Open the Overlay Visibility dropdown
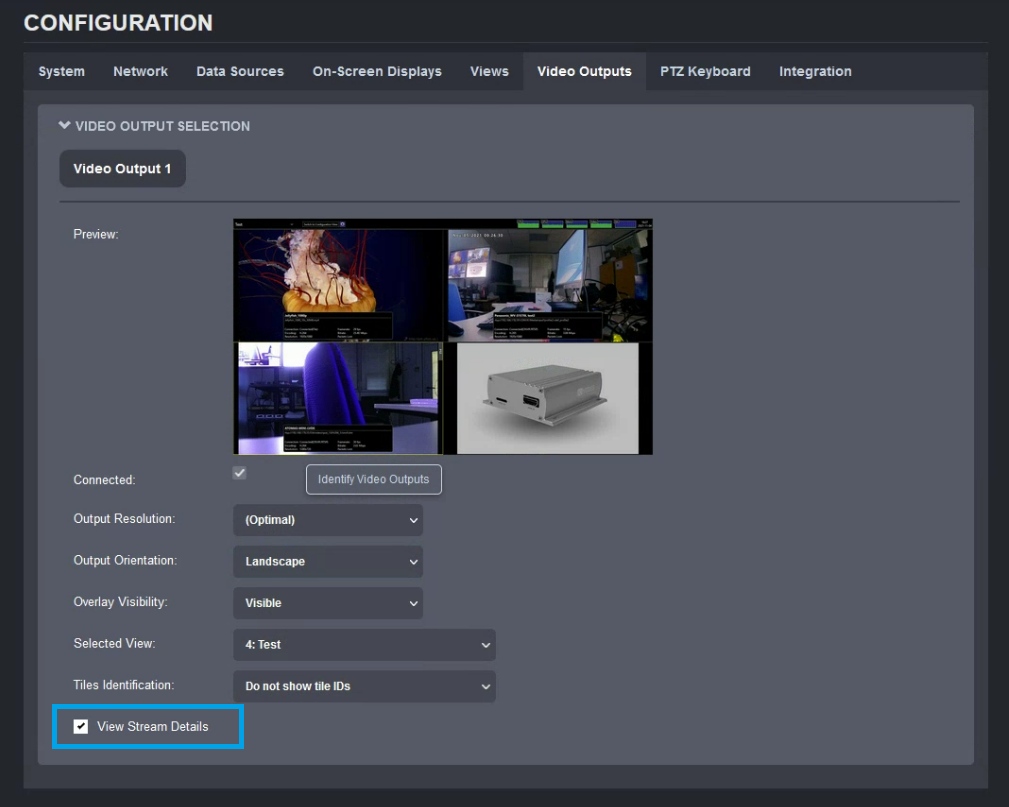 coord(328,603)
